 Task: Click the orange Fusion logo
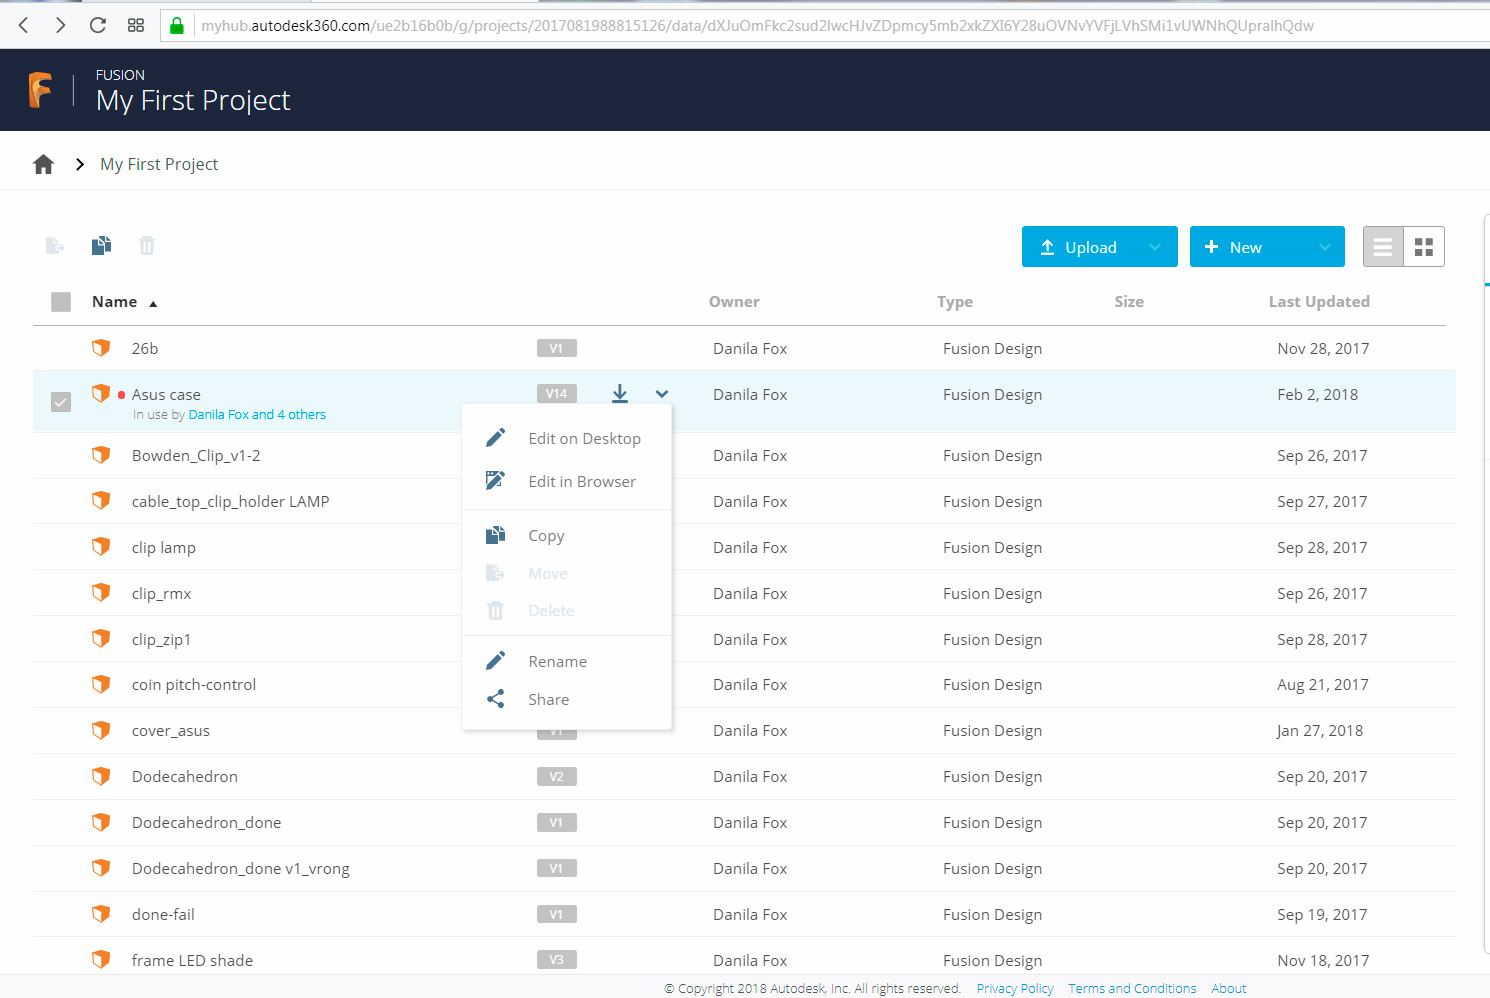click(x=40, y=90)
